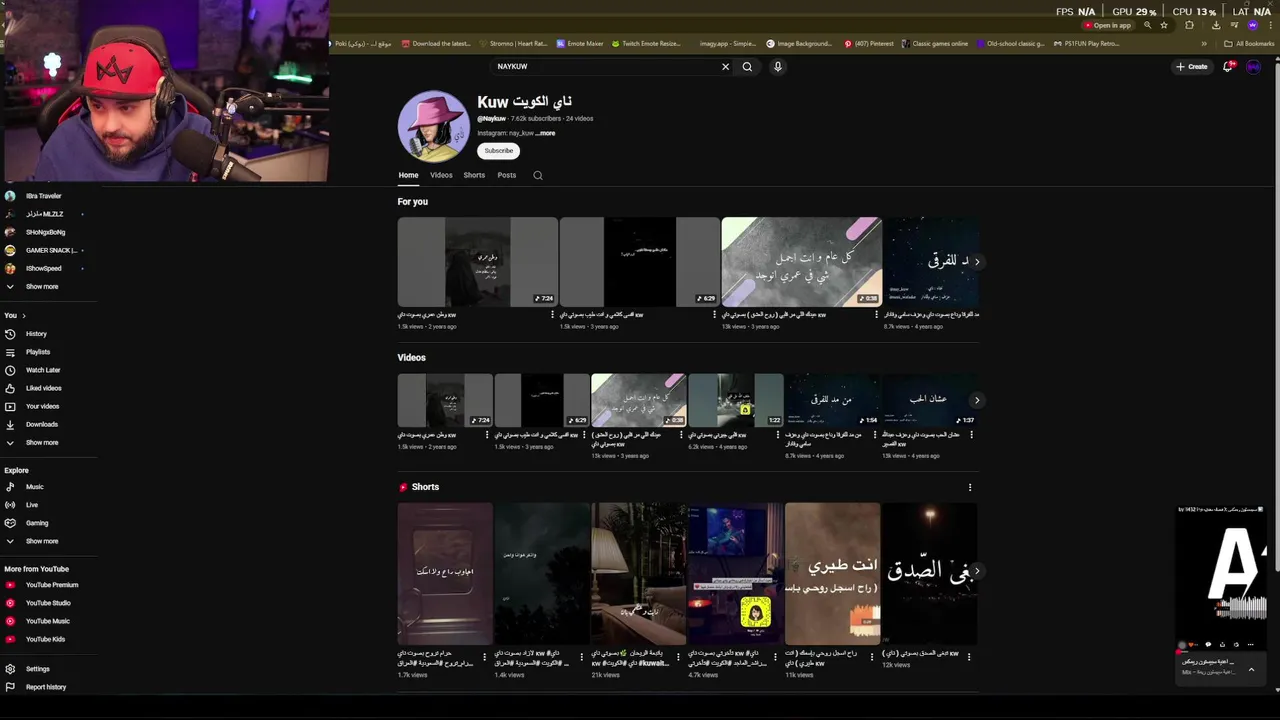Bookmark this page with star icon
Image resolution: width=1280 pixels, height=720 pixels.
pyautogui.click(x=1164, y=25)
